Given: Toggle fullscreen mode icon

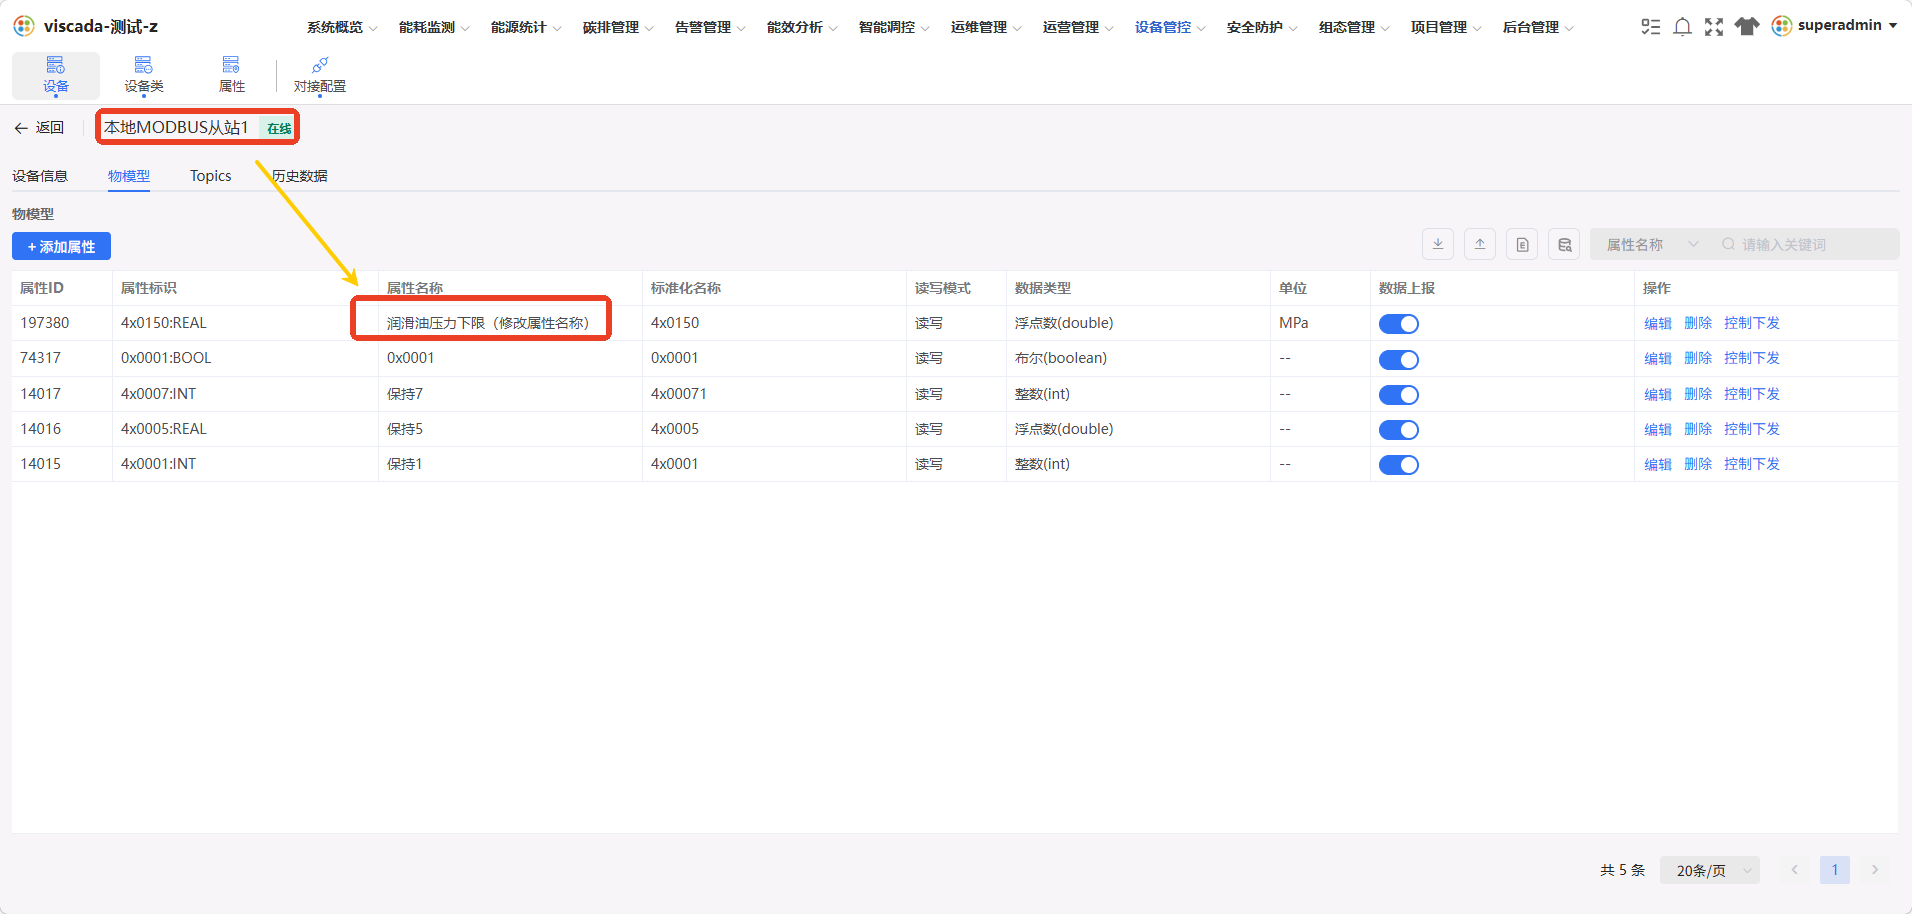Looking at the screenshot, I should (1714, 27).
